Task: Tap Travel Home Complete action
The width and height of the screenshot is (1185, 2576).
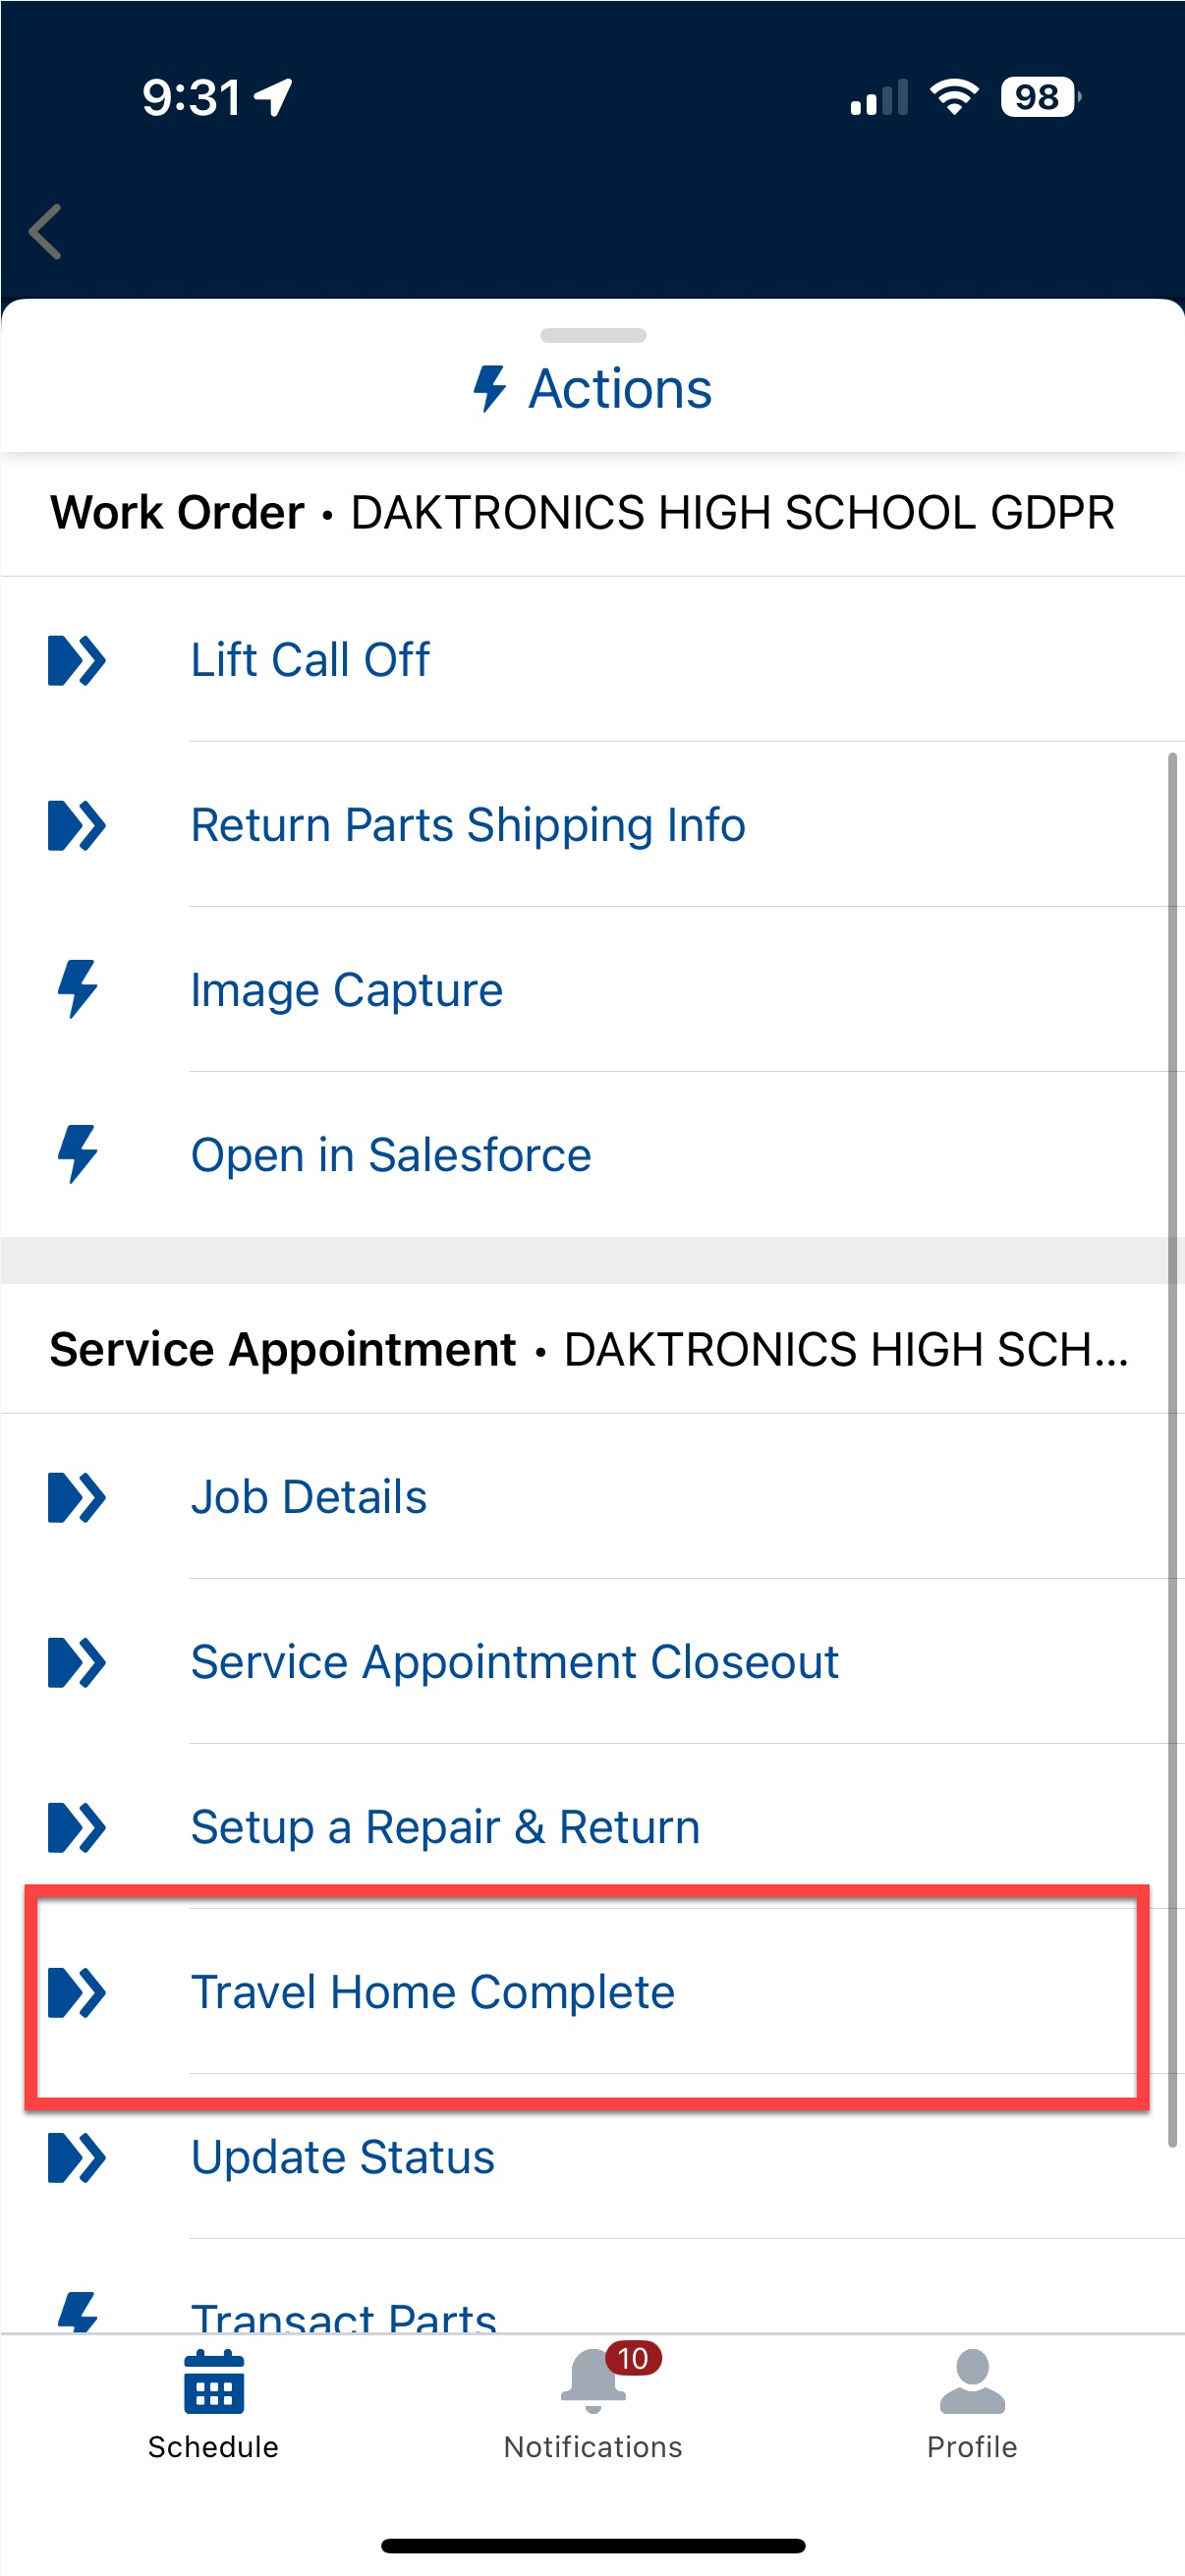Action: pos(432,1992)
